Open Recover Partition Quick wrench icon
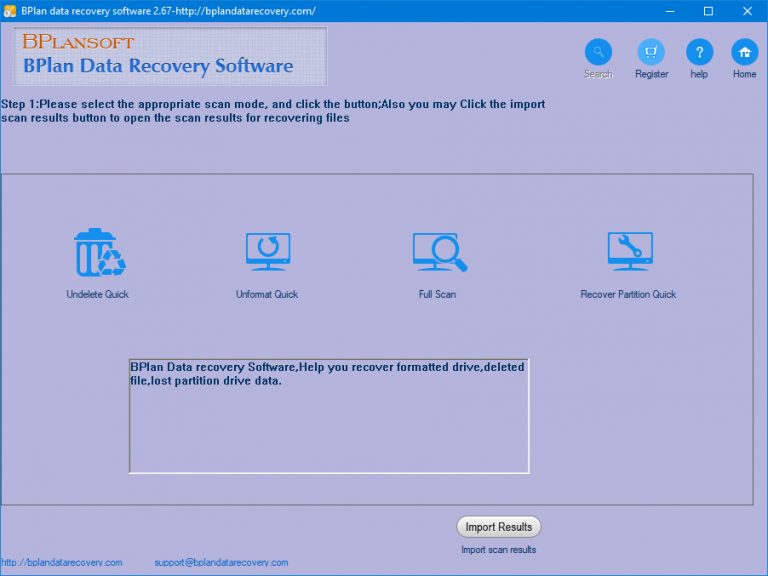 coord(630,251)
